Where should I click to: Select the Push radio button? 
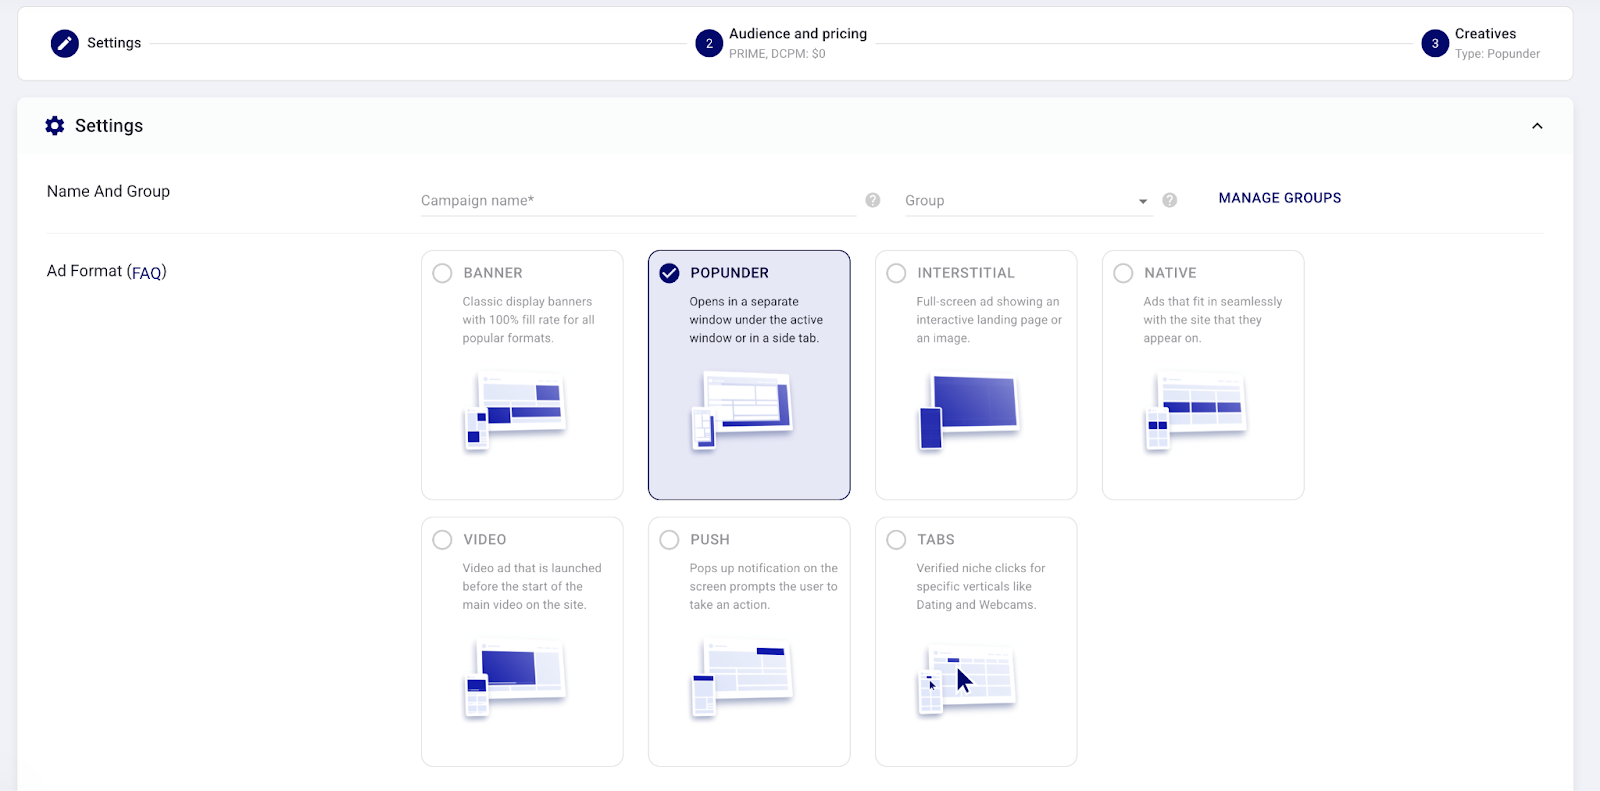click(669, 540)
